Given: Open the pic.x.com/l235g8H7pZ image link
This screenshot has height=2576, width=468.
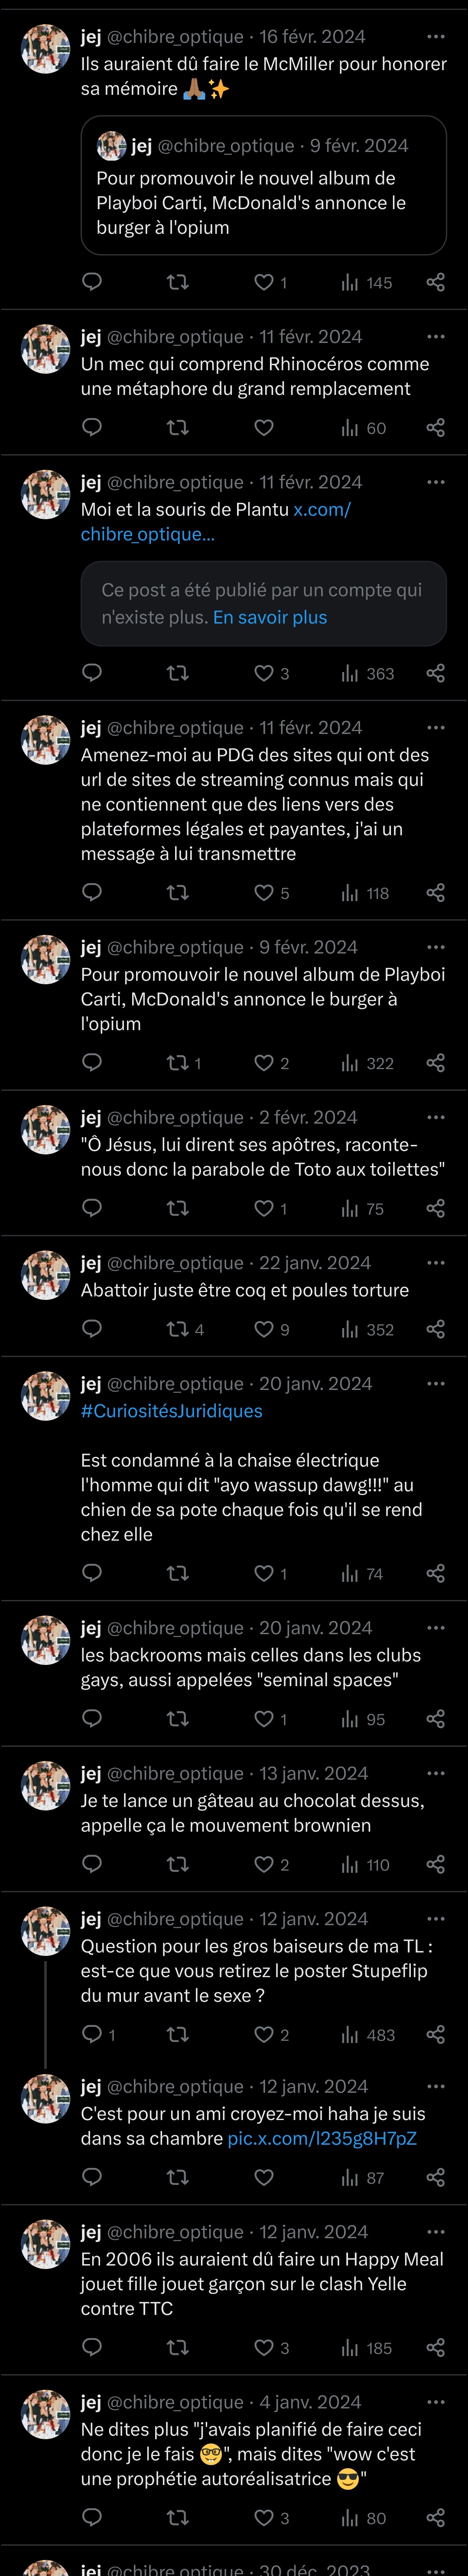Looking at the screenshot, I should 322,2138.
